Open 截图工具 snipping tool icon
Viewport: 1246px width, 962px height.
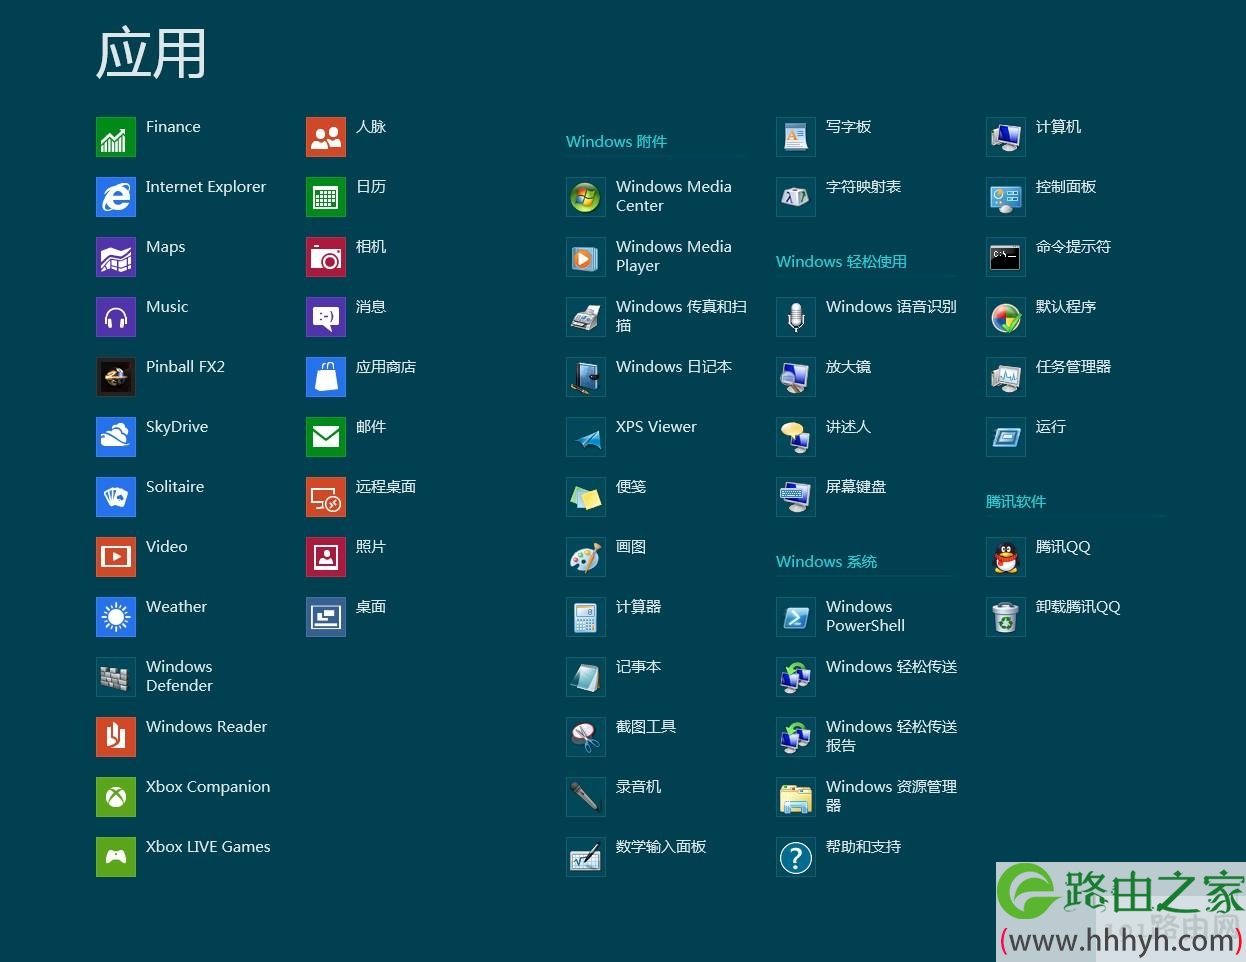[586, 737]
